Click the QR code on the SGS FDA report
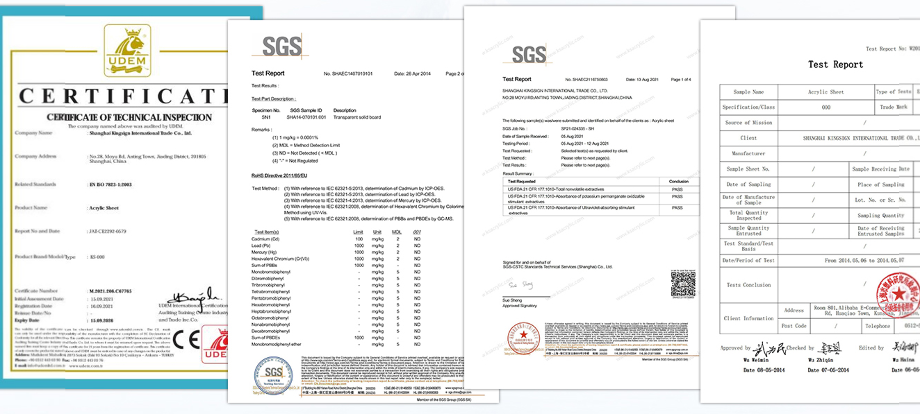The height and width of the screenshot is (414, 920). 683,283
